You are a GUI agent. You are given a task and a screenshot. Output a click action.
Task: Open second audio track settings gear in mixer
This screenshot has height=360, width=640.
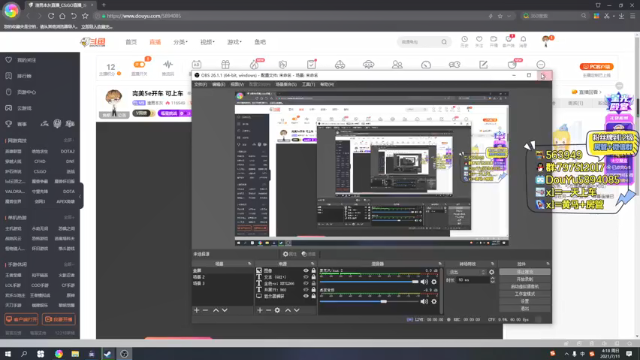coord(434,301)
